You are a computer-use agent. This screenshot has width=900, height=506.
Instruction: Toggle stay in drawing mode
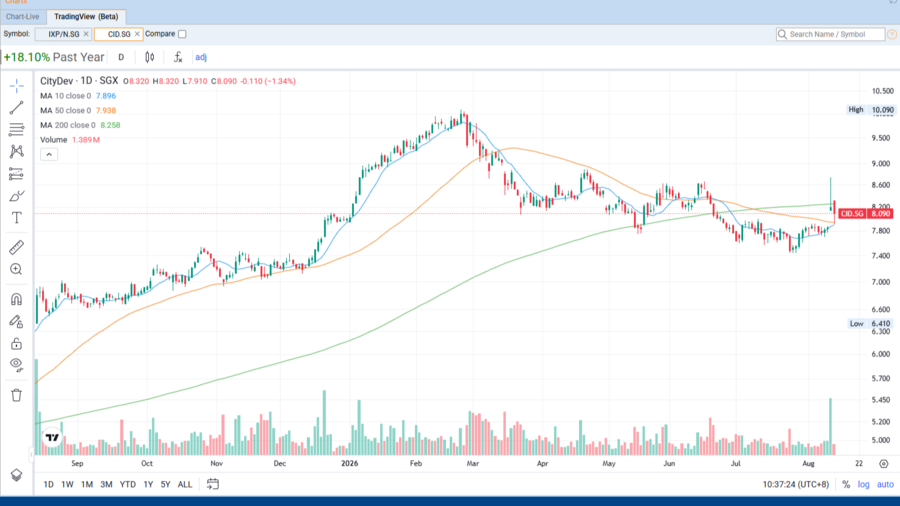point(16,322)
